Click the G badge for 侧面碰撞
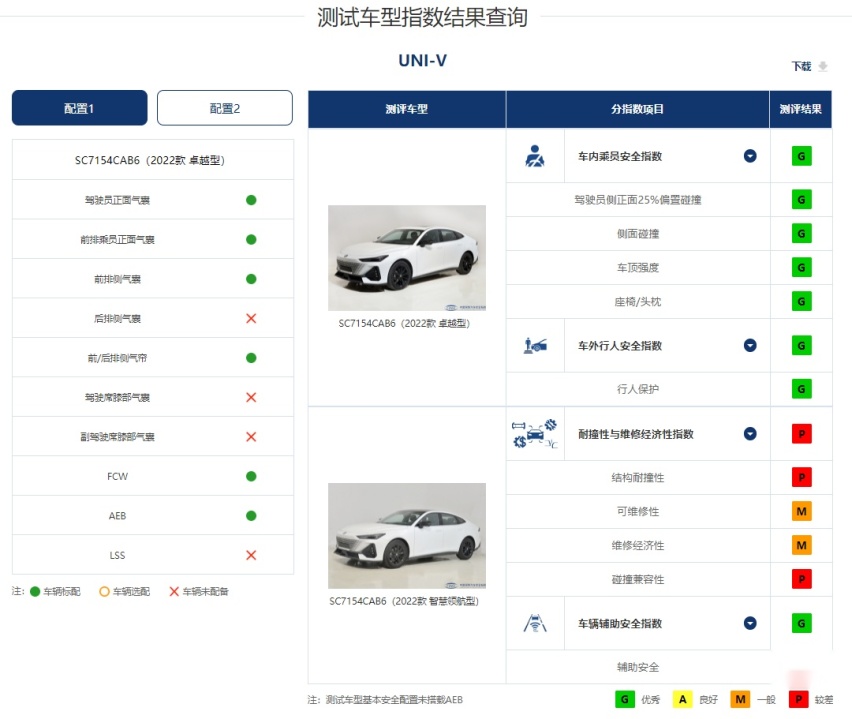This screenshot has height=719, width=852. [801, 234]
